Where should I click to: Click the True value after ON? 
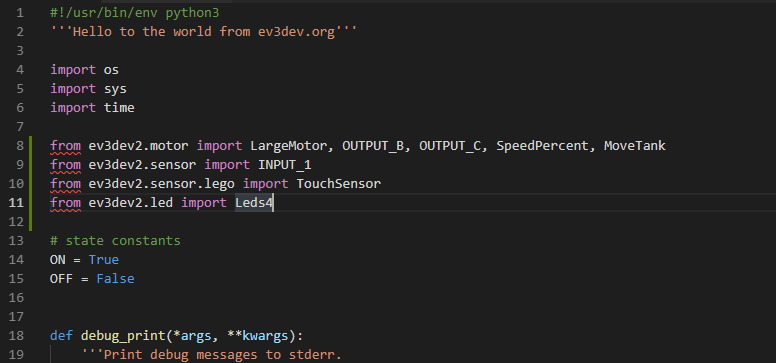[104, 259]
